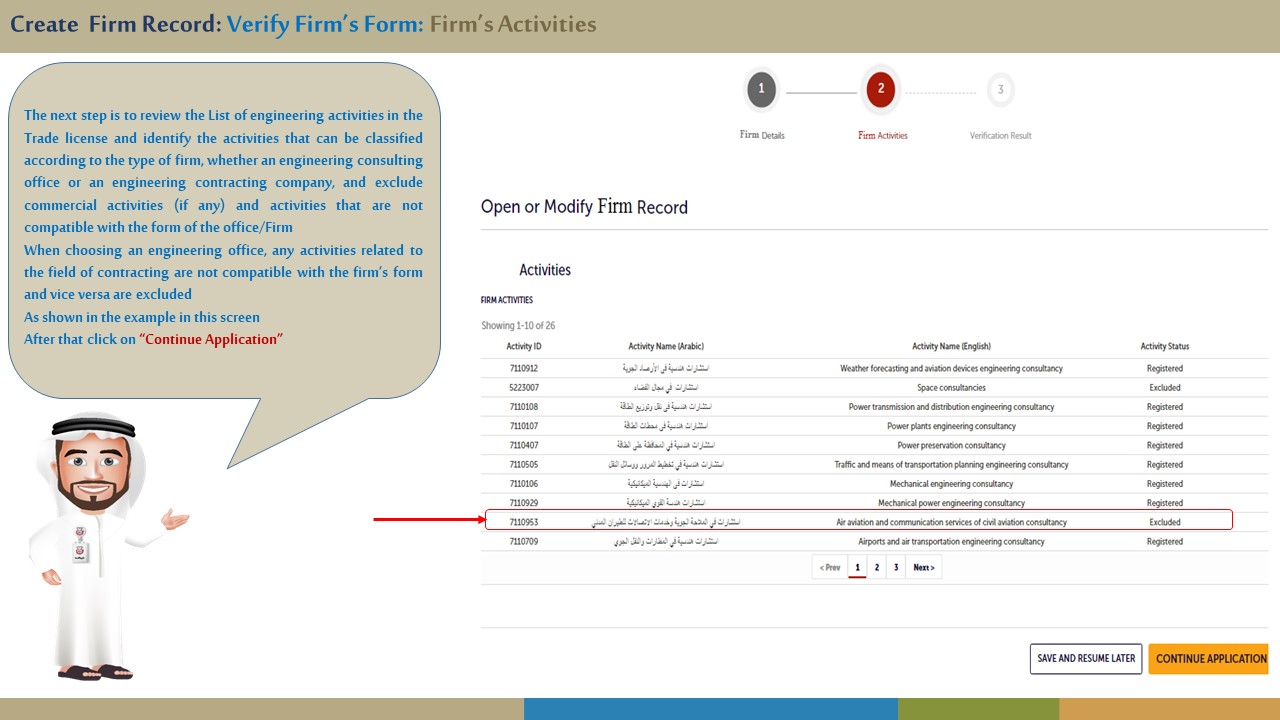This screenshot has width=1280, height=720.
Task: Click step 3 Verification Result circle
Action: click(1000, 90)
